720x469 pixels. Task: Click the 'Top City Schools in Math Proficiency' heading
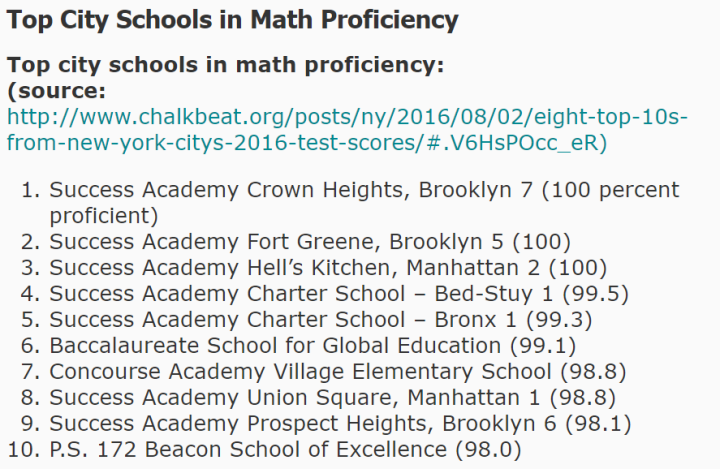point(232,20)
